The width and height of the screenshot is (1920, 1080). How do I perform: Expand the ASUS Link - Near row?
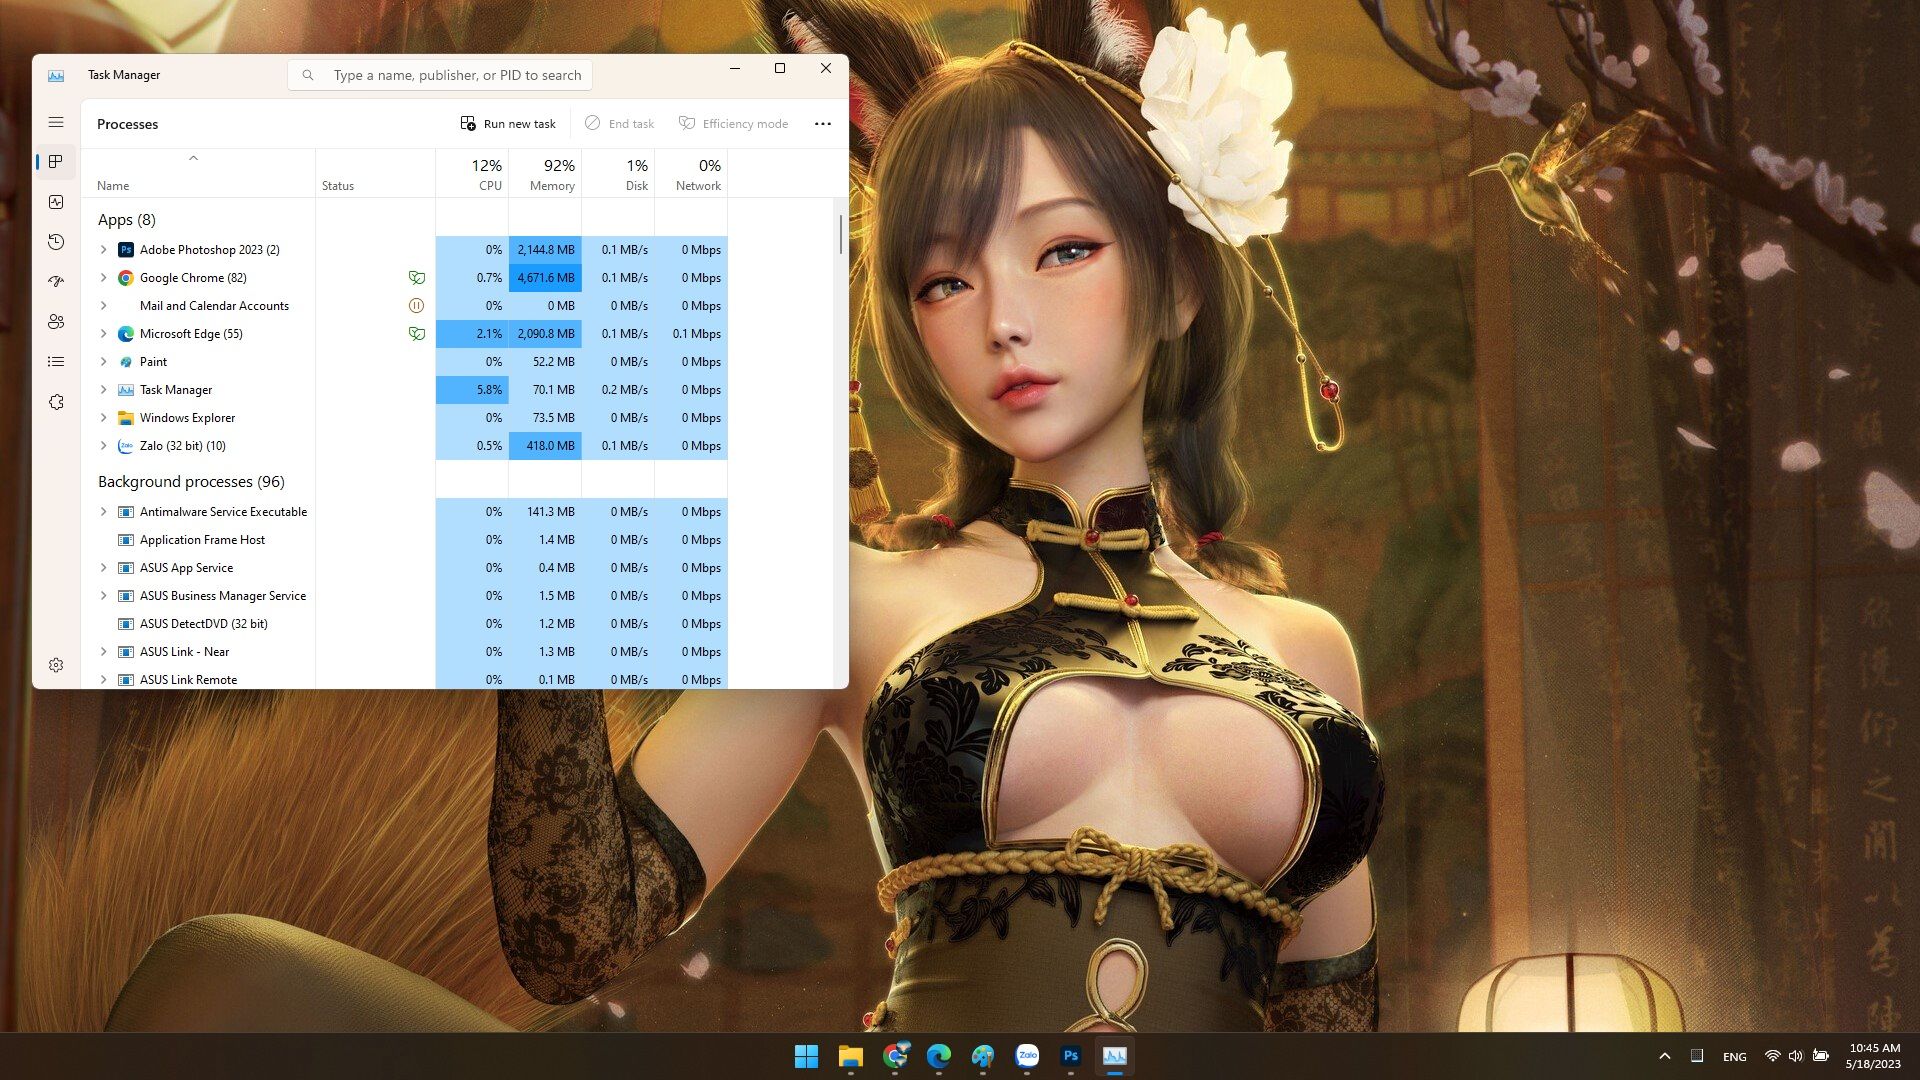coord(104,652)
